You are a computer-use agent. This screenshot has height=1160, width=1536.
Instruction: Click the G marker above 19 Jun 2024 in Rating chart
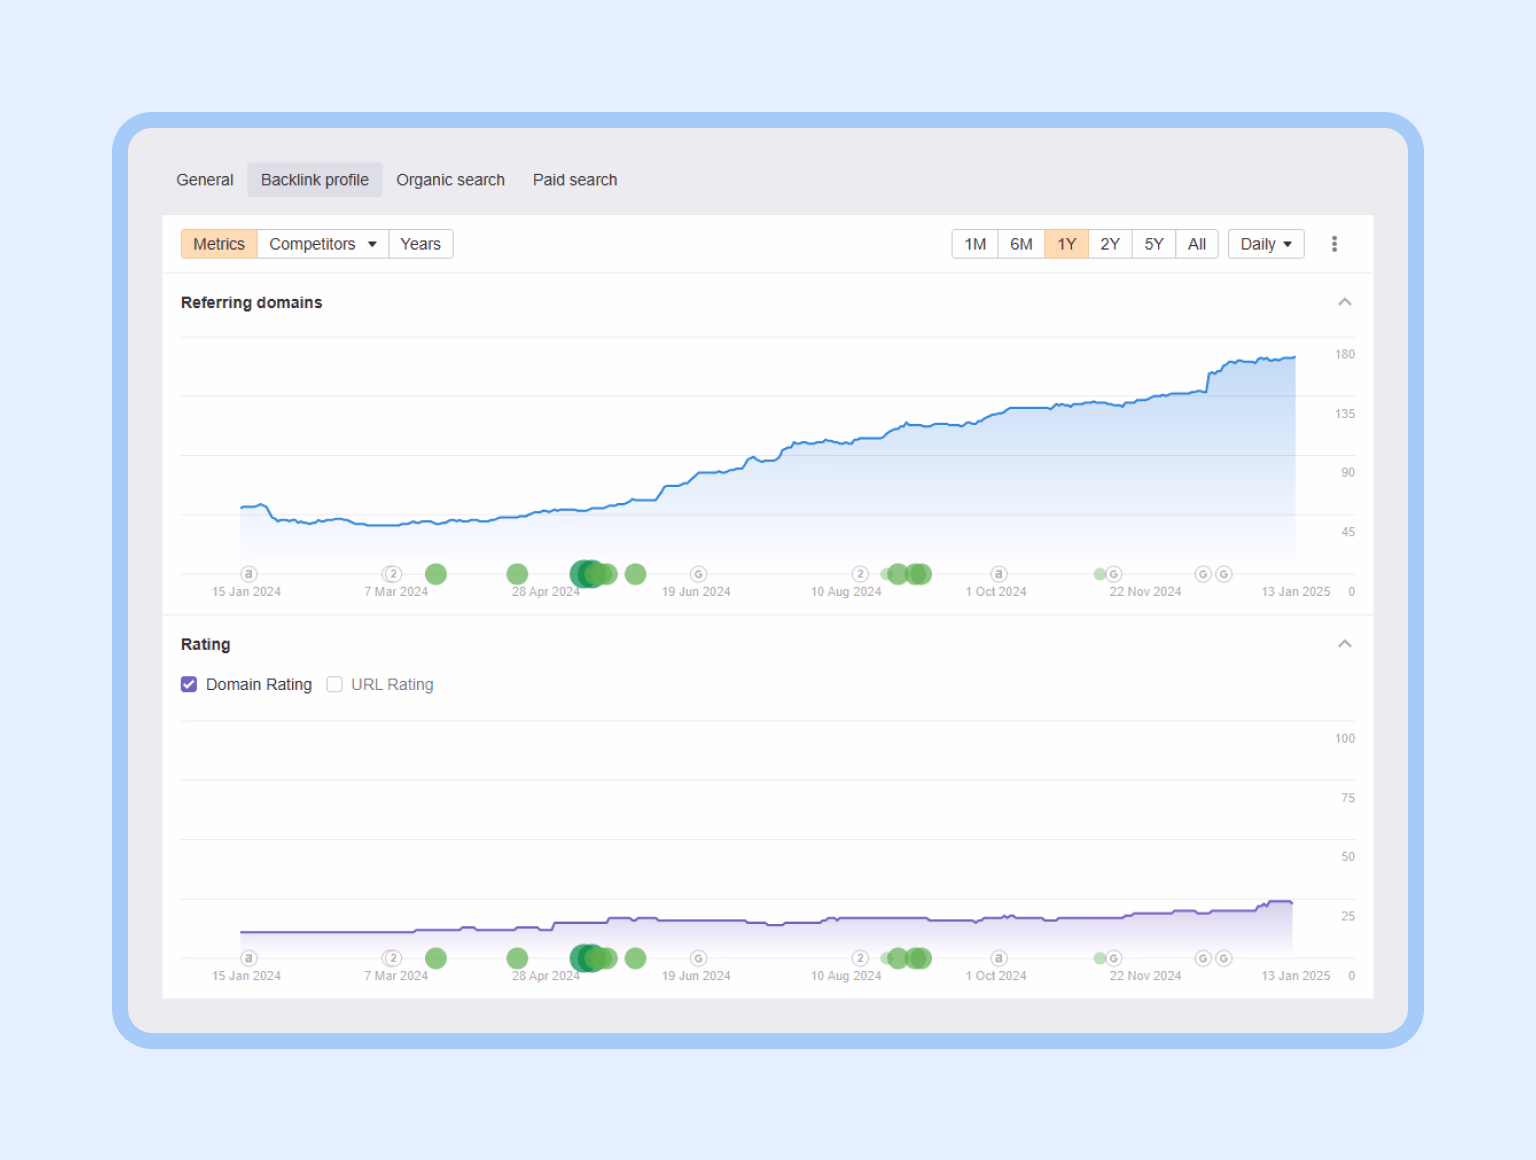click(699, 958)
